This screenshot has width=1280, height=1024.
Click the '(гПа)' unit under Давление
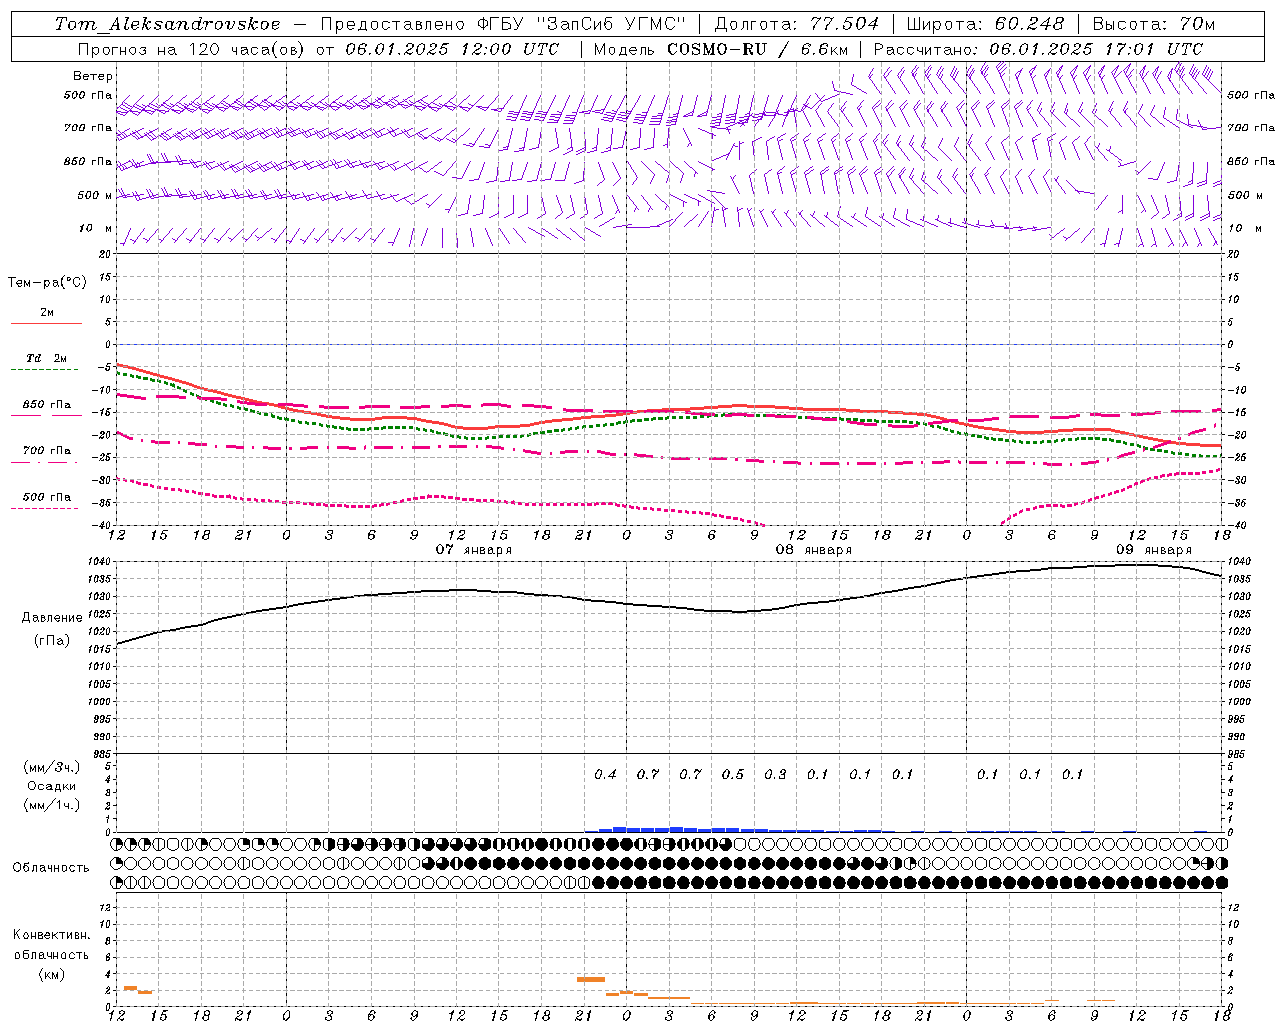click(52, 641)
